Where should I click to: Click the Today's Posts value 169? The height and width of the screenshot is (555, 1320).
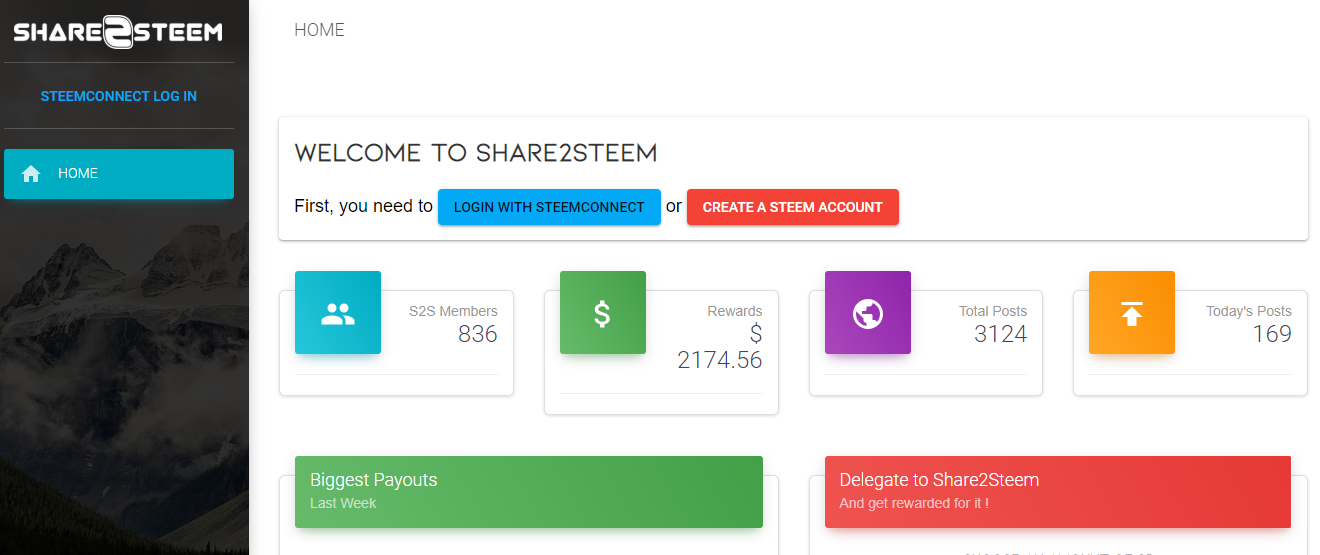click(1272, 334)
